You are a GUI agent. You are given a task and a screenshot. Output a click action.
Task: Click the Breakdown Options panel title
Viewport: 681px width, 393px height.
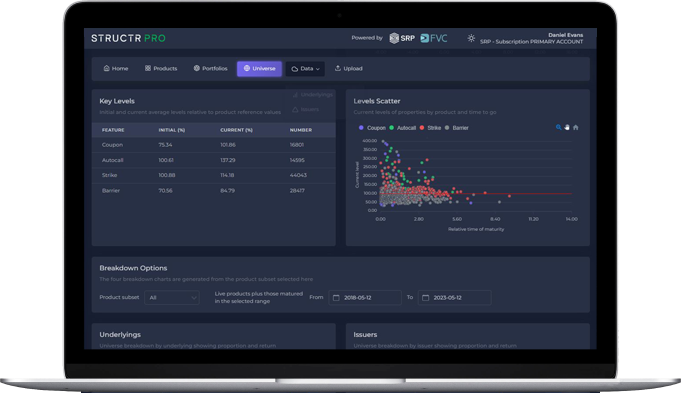pyautogui.click(x=133, y=268)
